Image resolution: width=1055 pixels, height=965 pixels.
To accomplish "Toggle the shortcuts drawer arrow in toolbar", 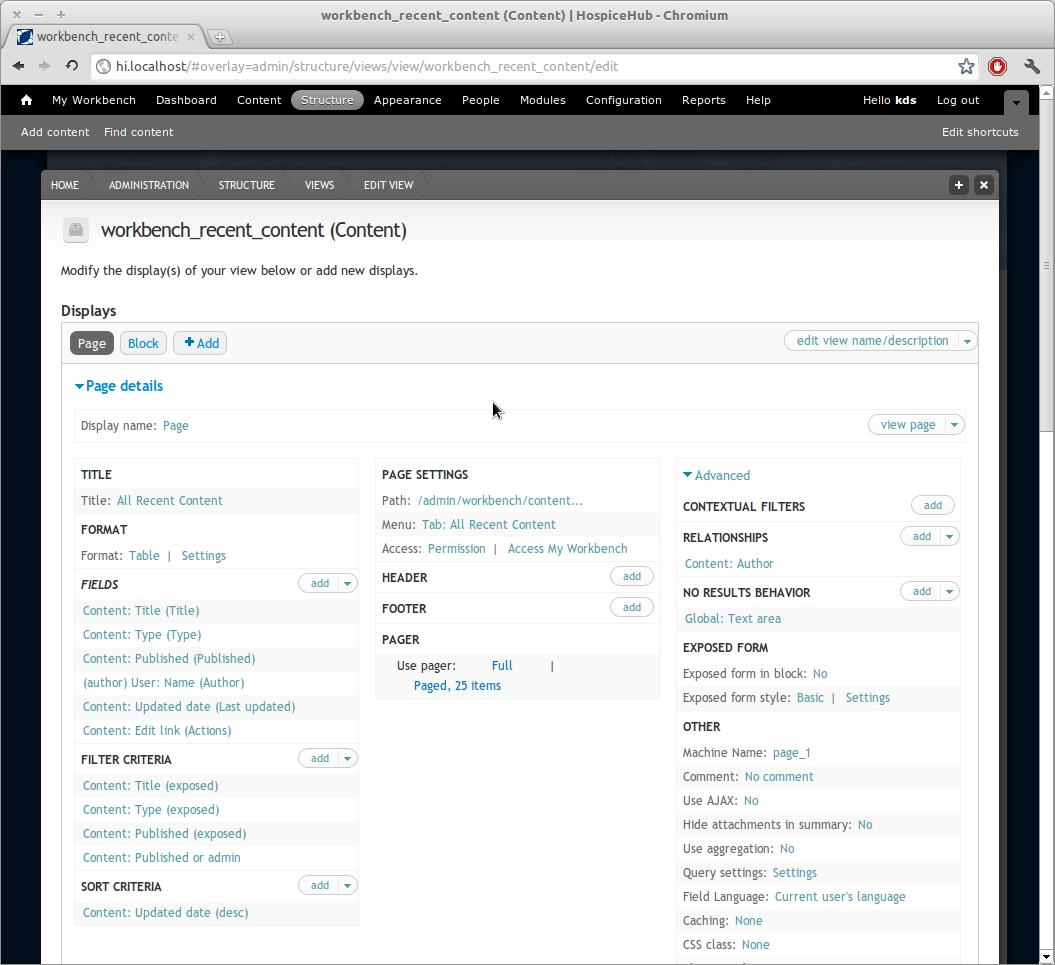I will (1016, 102).
